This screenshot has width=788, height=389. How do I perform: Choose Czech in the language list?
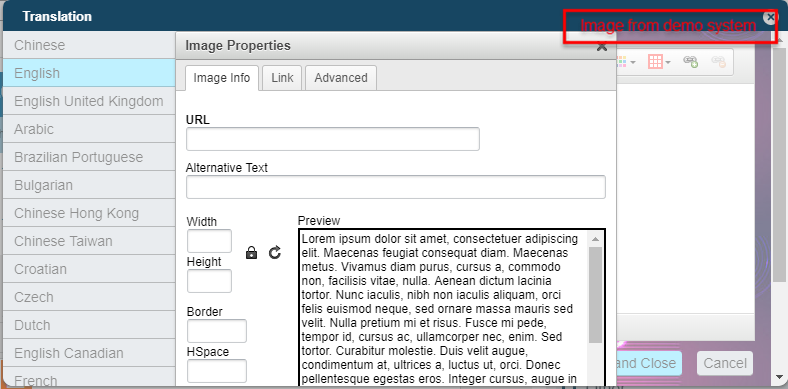(89, 297)
